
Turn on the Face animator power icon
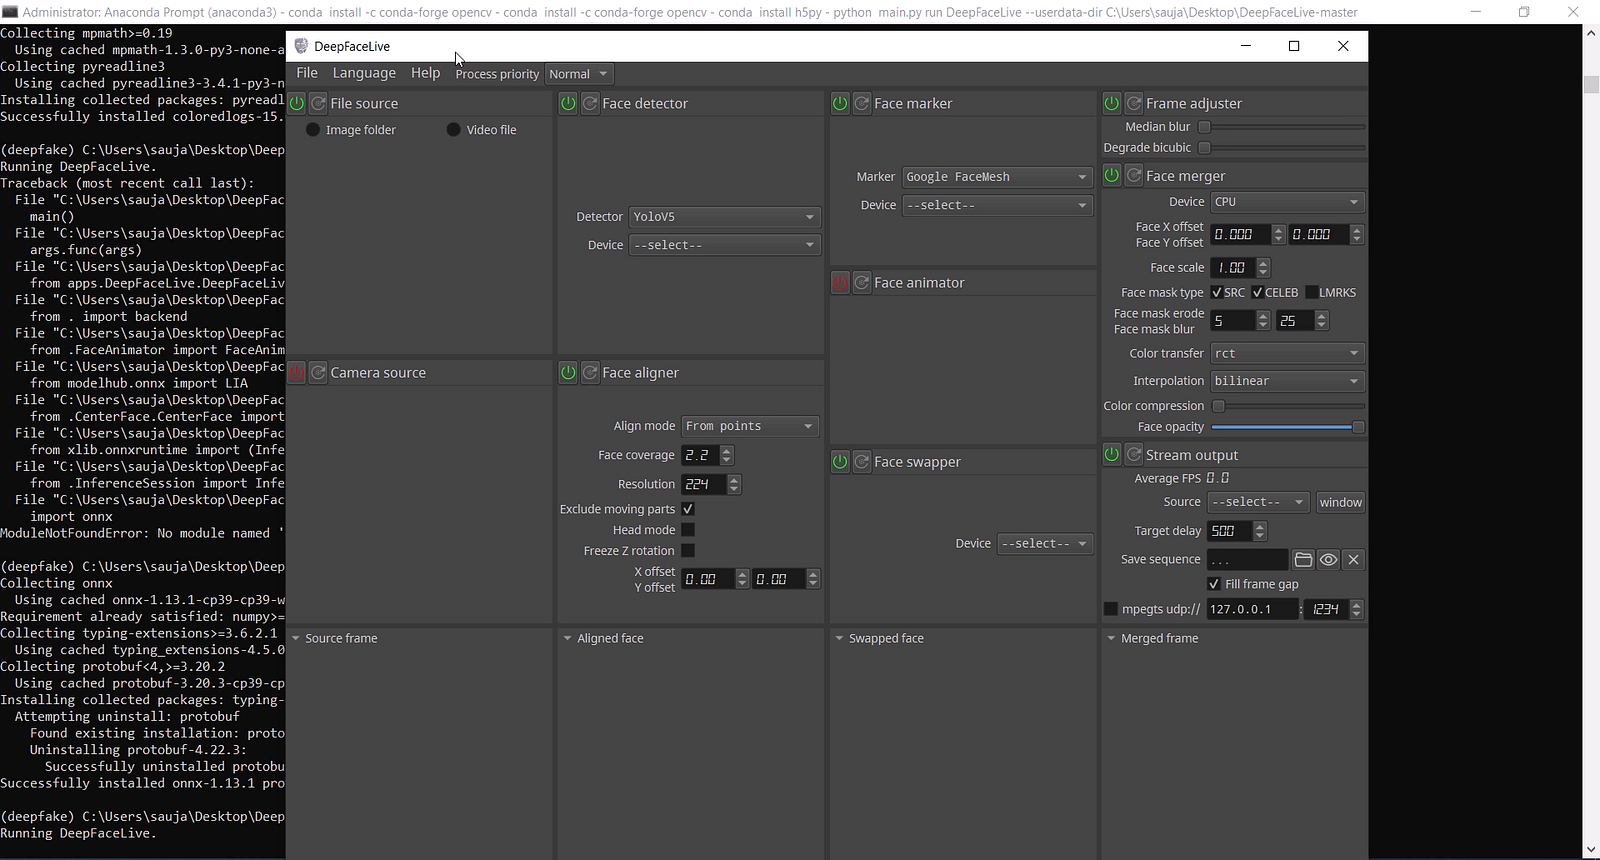840,283
